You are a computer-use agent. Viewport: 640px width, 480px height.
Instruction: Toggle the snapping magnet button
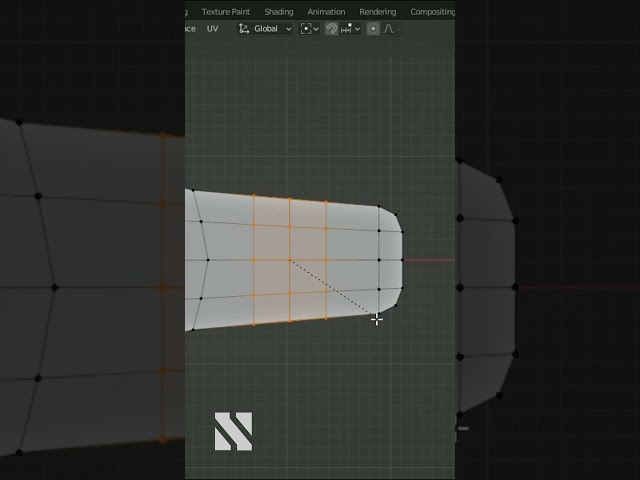coord(331,29)
